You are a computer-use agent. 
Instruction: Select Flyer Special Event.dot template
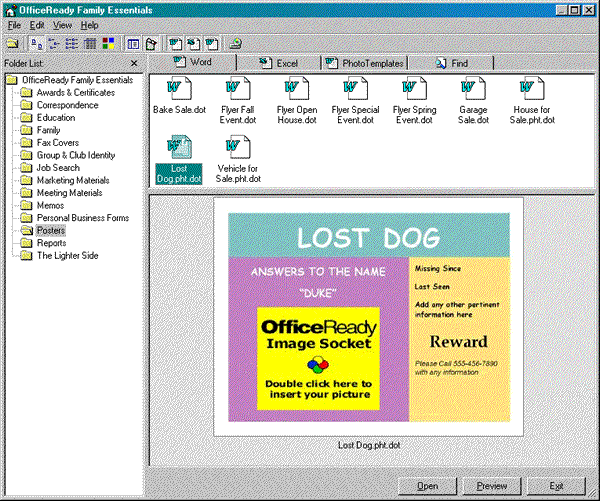pos(355,100)
